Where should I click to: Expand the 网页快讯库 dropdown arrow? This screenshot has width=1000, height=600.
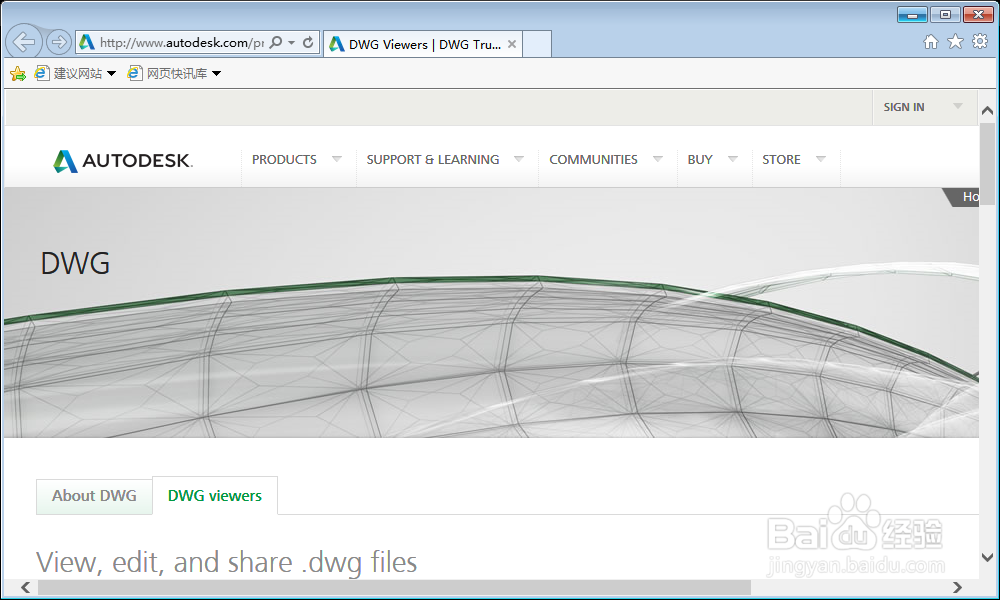pyautogui.click(x=216, y=73)
